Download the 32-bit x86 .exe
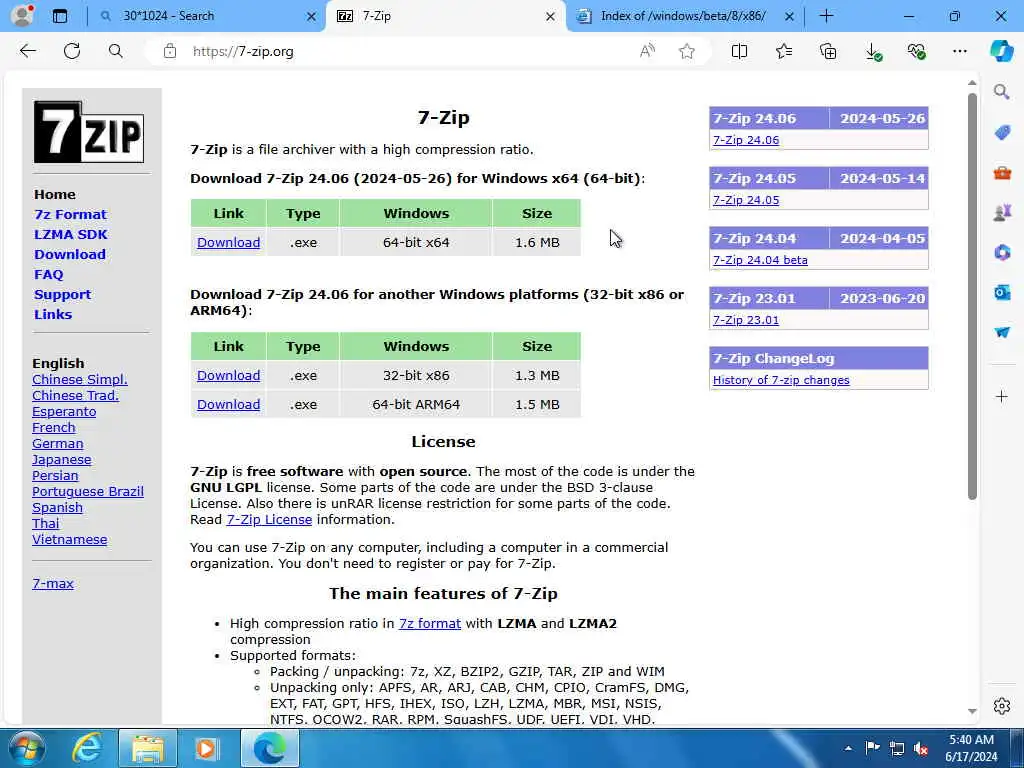Screen dimensions: 1024x768 click(229, 376)
